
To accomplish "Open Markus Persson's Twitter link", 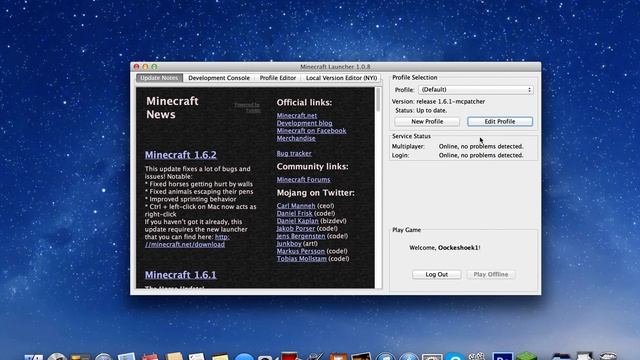I will pyautogui.click(x=301, y=251).
